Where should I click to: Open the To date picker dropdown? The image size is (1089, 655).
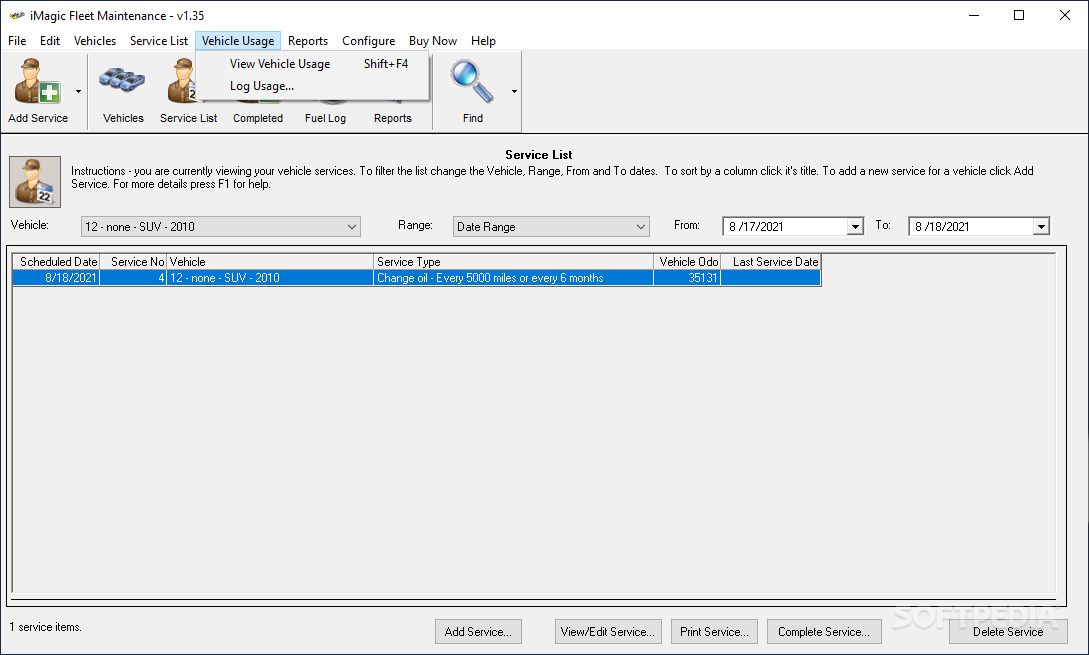(x=1041, y=226)
